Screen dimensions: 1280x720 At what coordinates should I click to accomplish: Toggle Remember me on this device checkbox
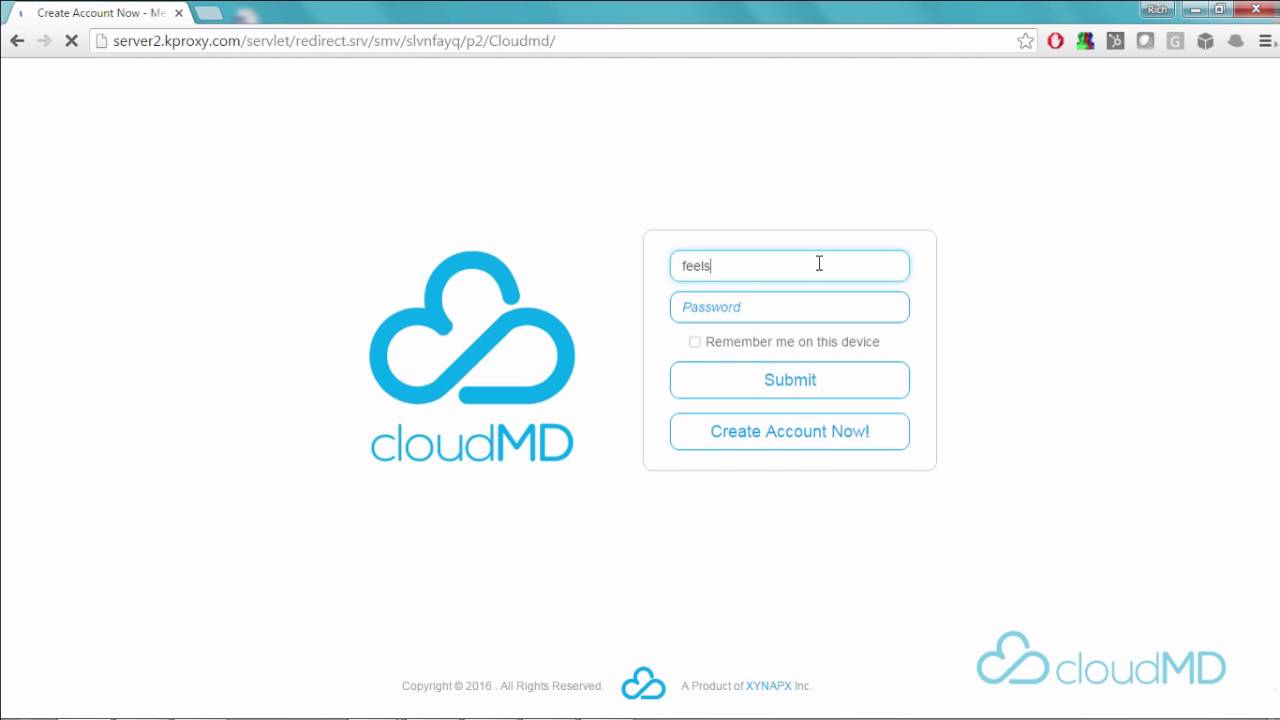[694, 342]
